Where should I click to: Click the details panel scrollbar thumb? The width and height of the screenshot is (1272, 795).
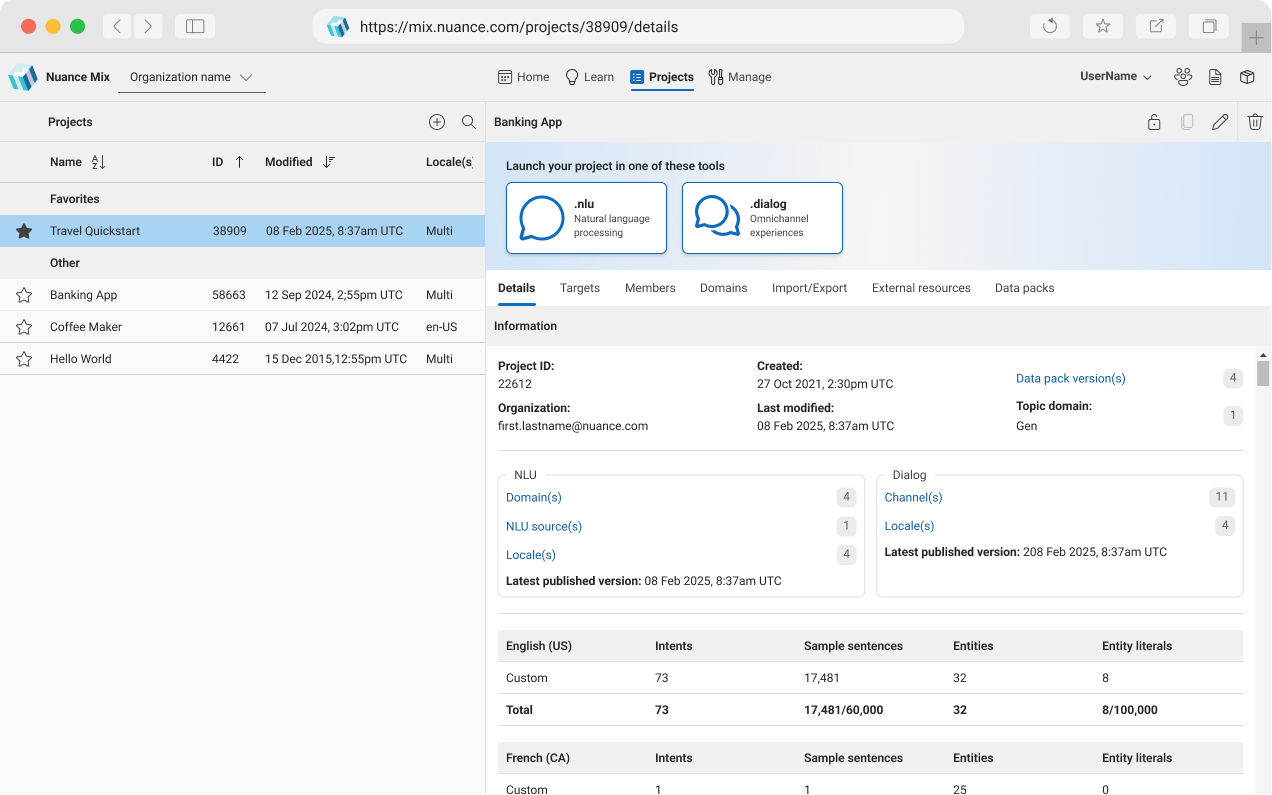[x=1263, y=373]
